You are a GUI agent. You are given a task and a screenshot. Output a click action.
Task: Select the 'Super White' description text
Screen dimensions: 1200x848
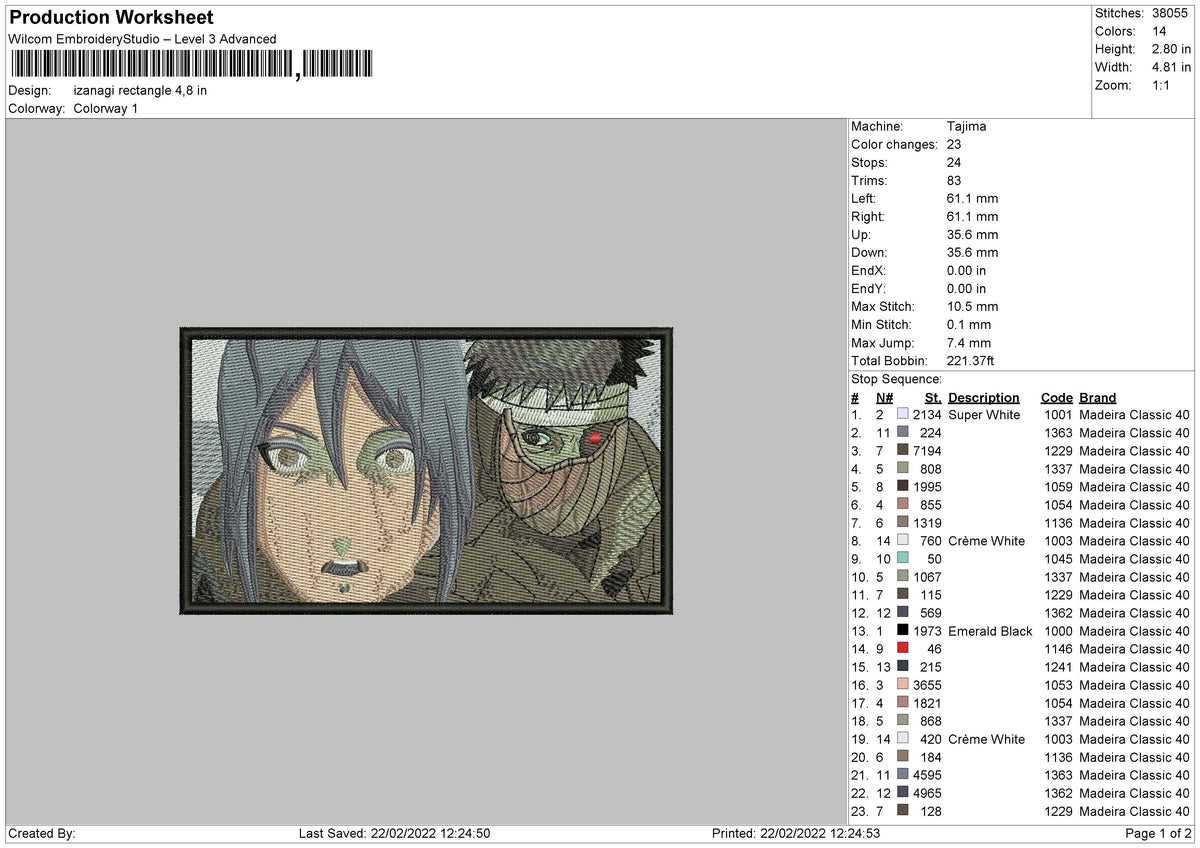[985, 415]
